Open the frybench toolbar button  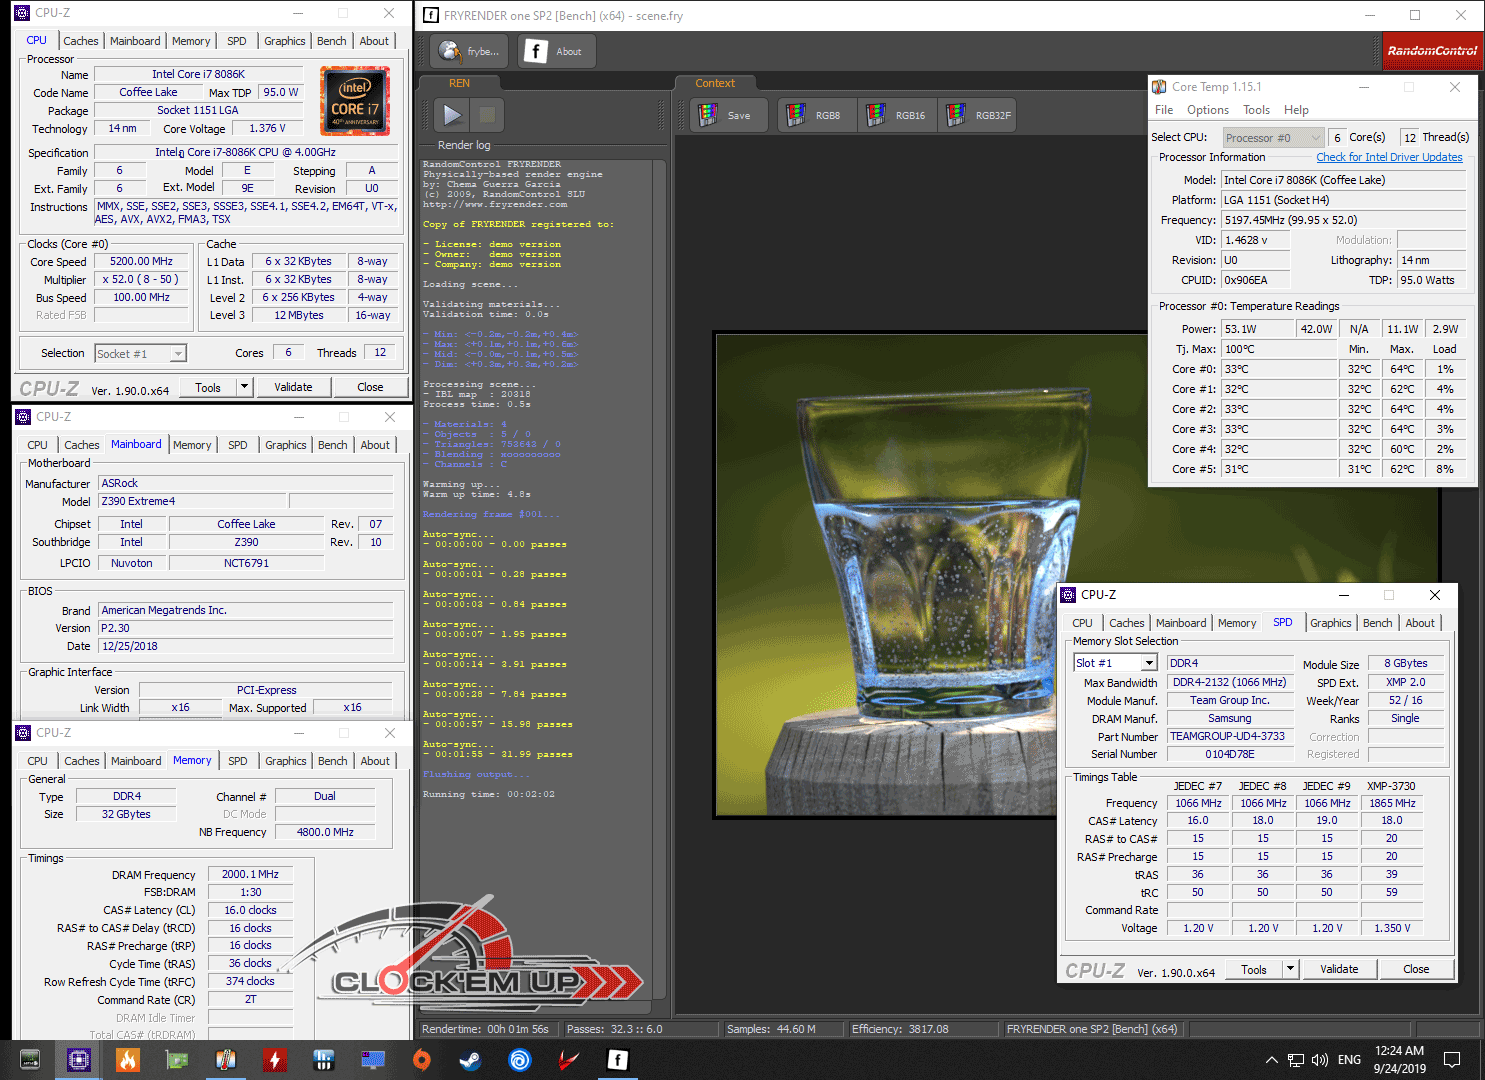[469, 52]
